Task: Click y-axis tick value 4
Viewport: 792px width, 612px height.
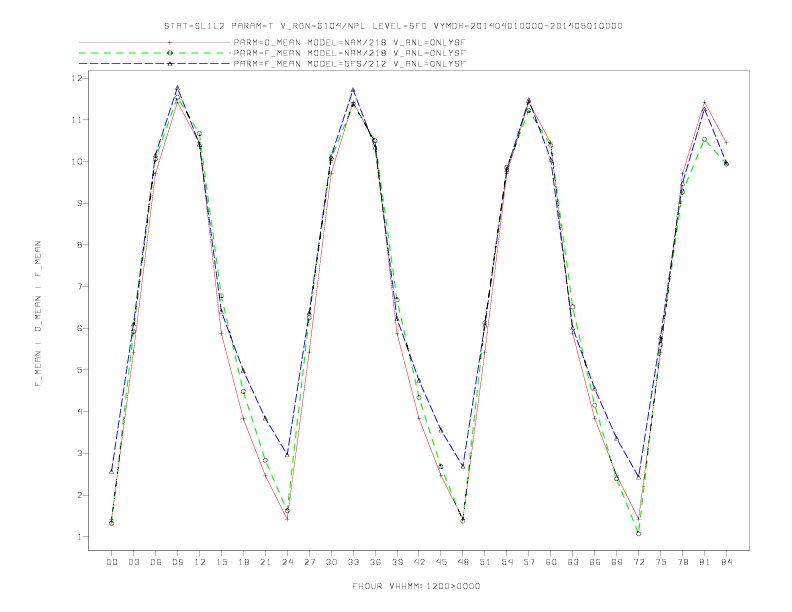Action: click(x=79, y=412)
